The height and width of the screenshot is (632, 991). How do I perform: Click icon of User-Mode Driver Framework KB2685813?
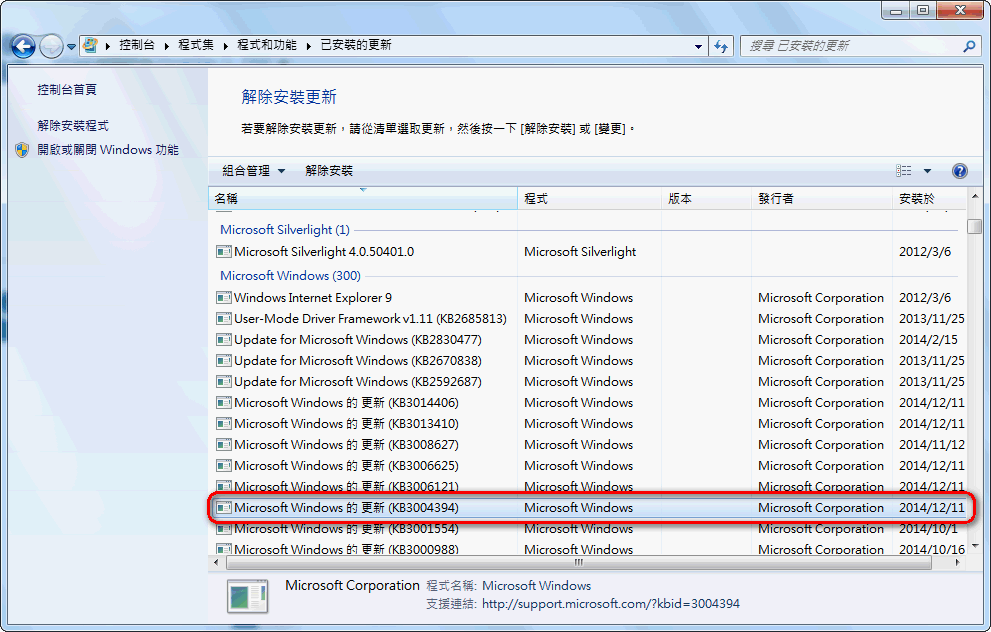tap(224, 319)
